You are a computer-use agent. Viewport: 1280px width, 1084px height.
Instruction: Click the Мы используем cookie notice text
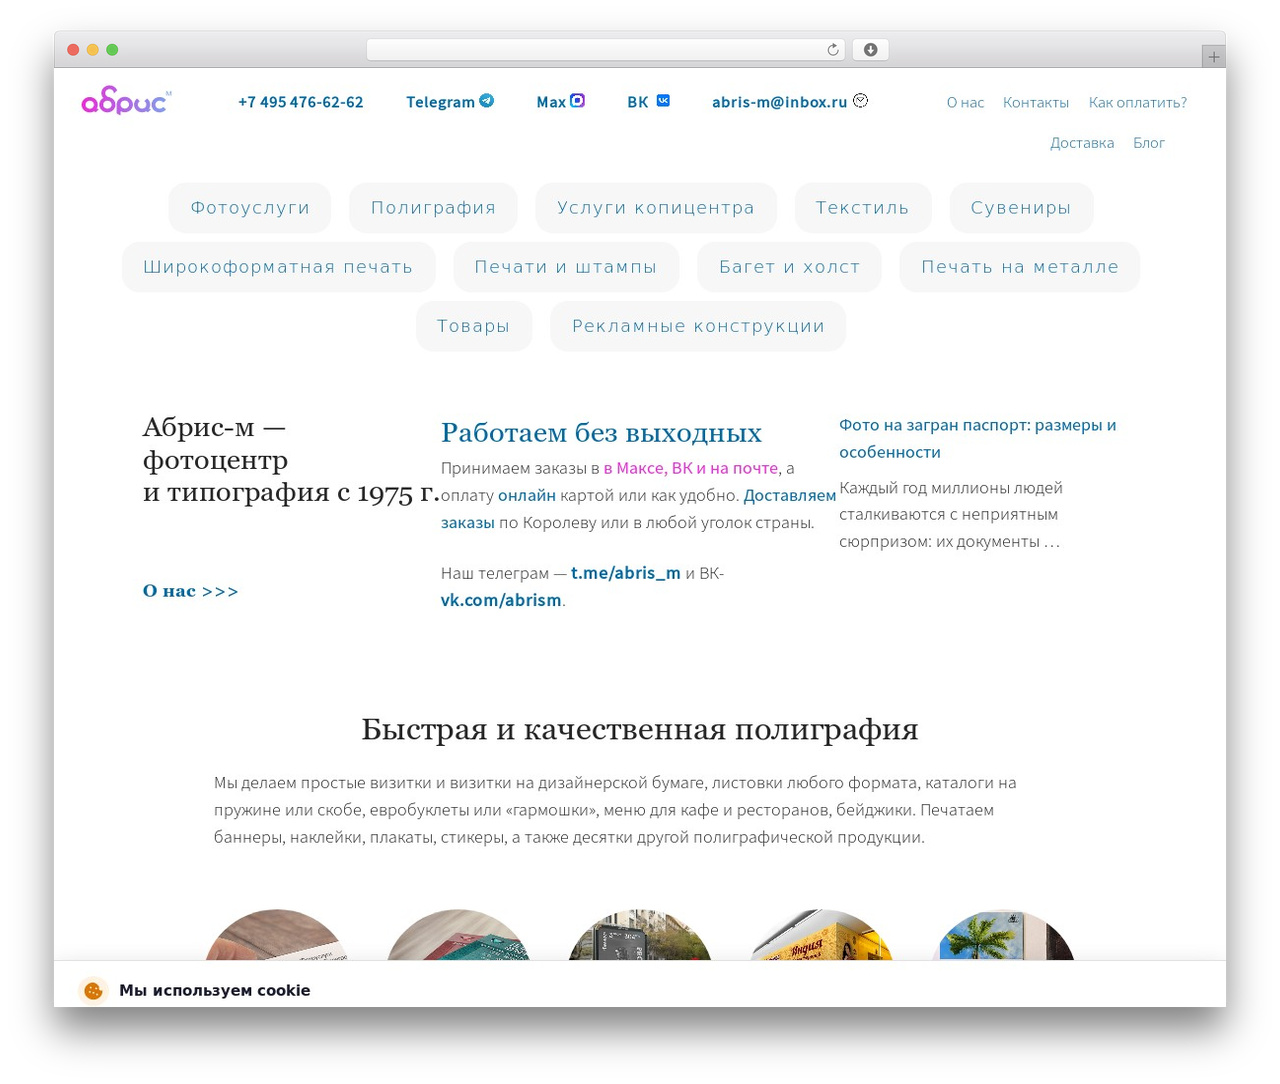pos(215,990)
